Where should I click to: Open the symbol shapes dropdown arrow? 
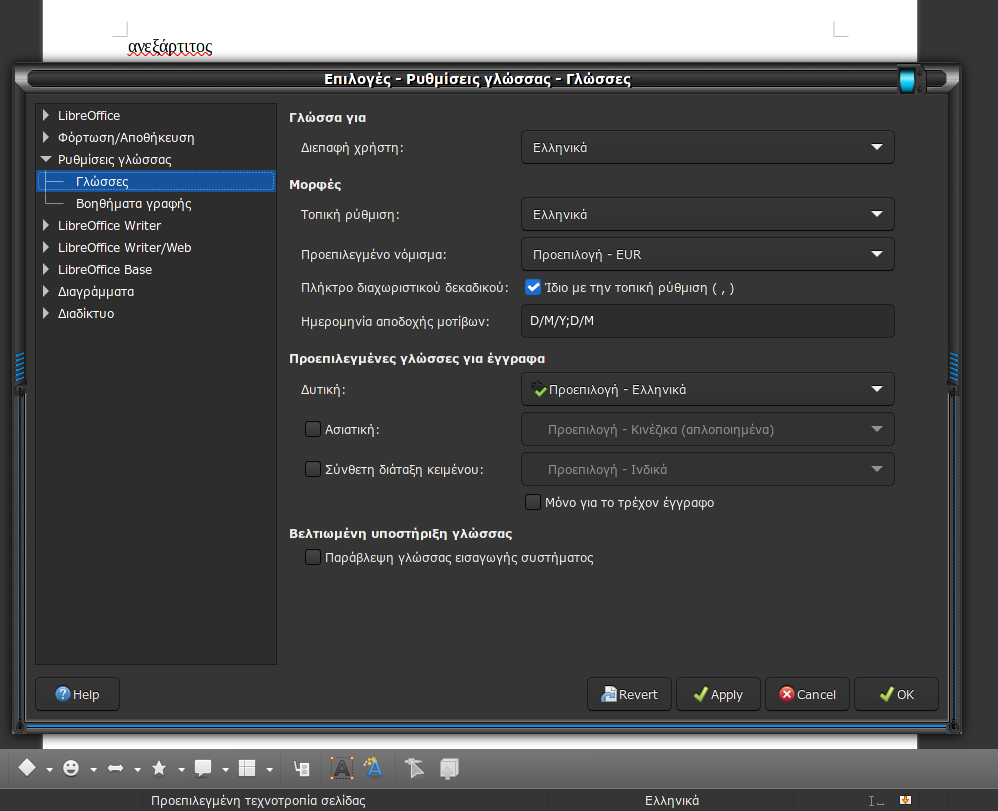click(93, 769)
